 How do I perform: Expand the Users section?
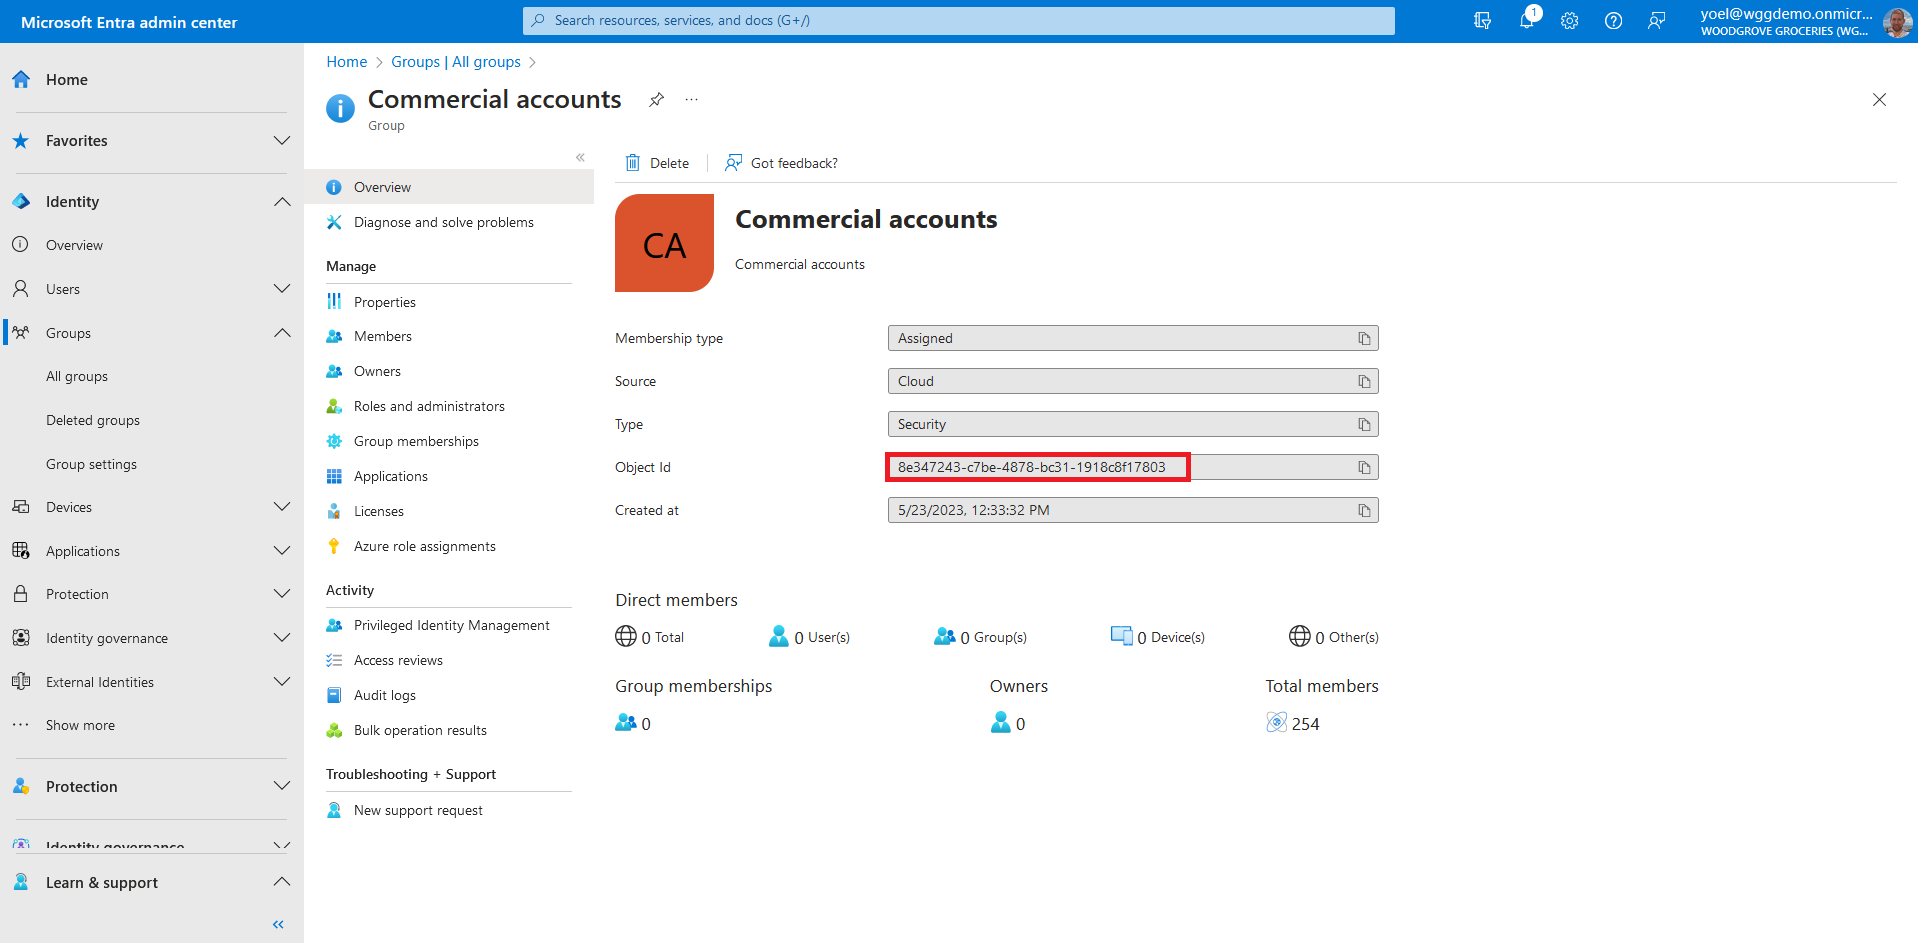click(282, 289)
